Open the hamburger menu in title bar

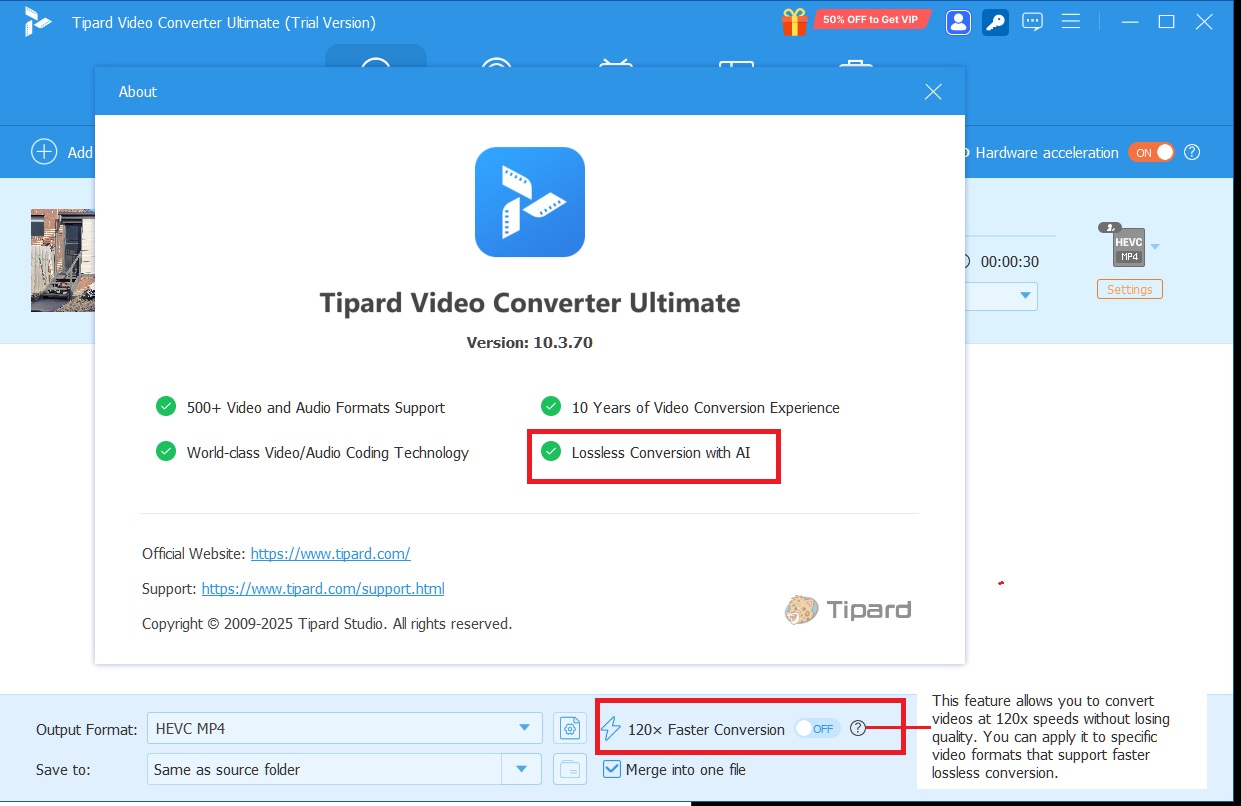(1070, 22)
